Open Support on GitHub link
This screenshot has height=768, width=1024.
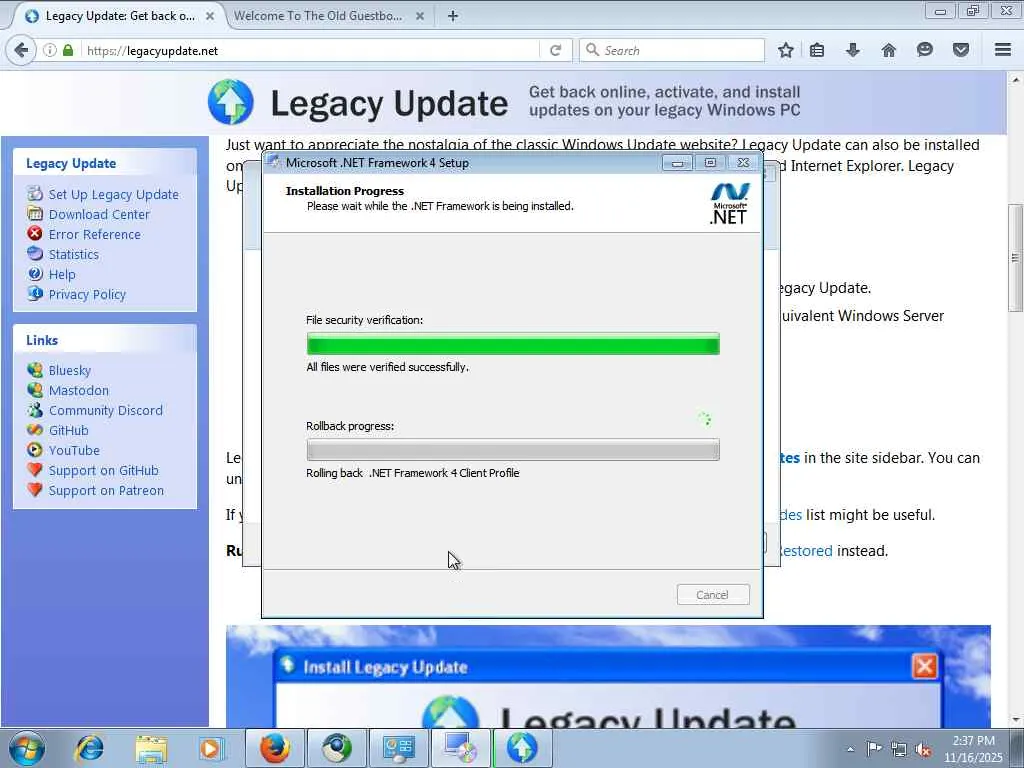[x=103, y=471]
